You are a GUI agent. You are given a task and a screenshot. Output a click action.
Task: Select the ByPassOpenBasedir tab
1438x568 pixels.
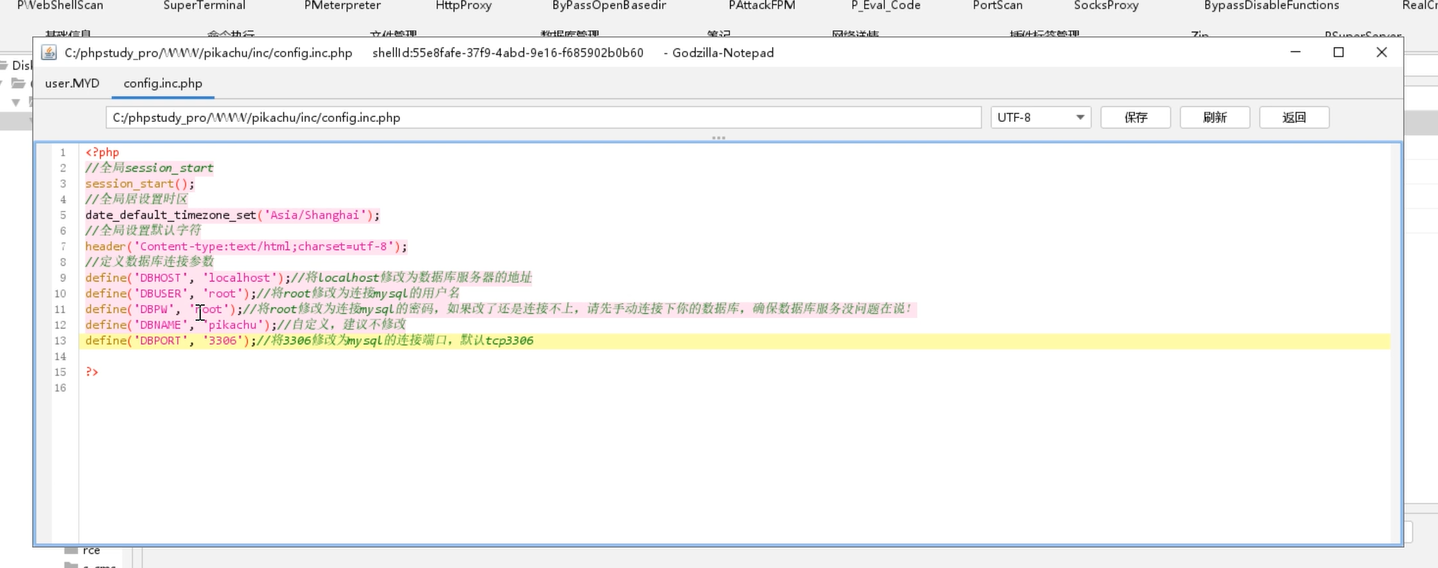(609, 6)
